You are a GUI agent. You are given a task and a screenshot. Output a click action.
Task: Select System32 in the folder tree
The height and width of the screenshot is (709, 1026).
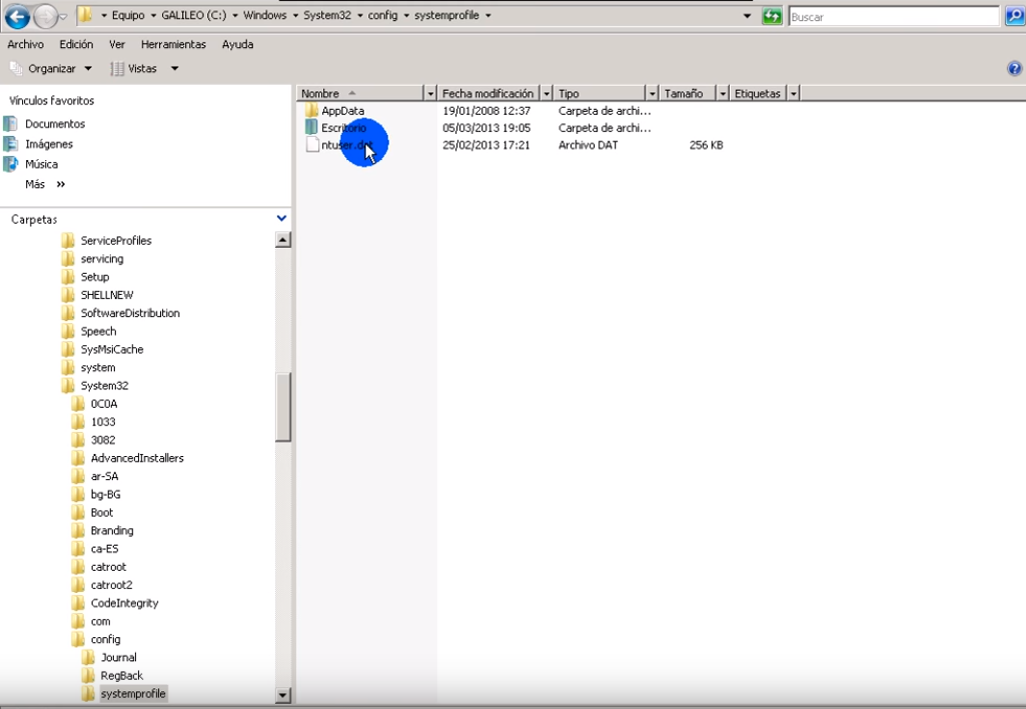coord(104,386)
